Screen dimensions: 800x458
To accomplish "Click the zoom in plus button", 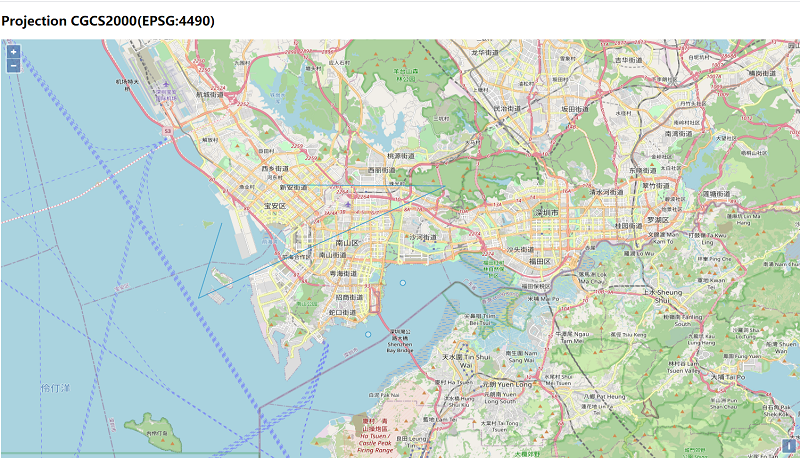I will [x=13, y=52].
